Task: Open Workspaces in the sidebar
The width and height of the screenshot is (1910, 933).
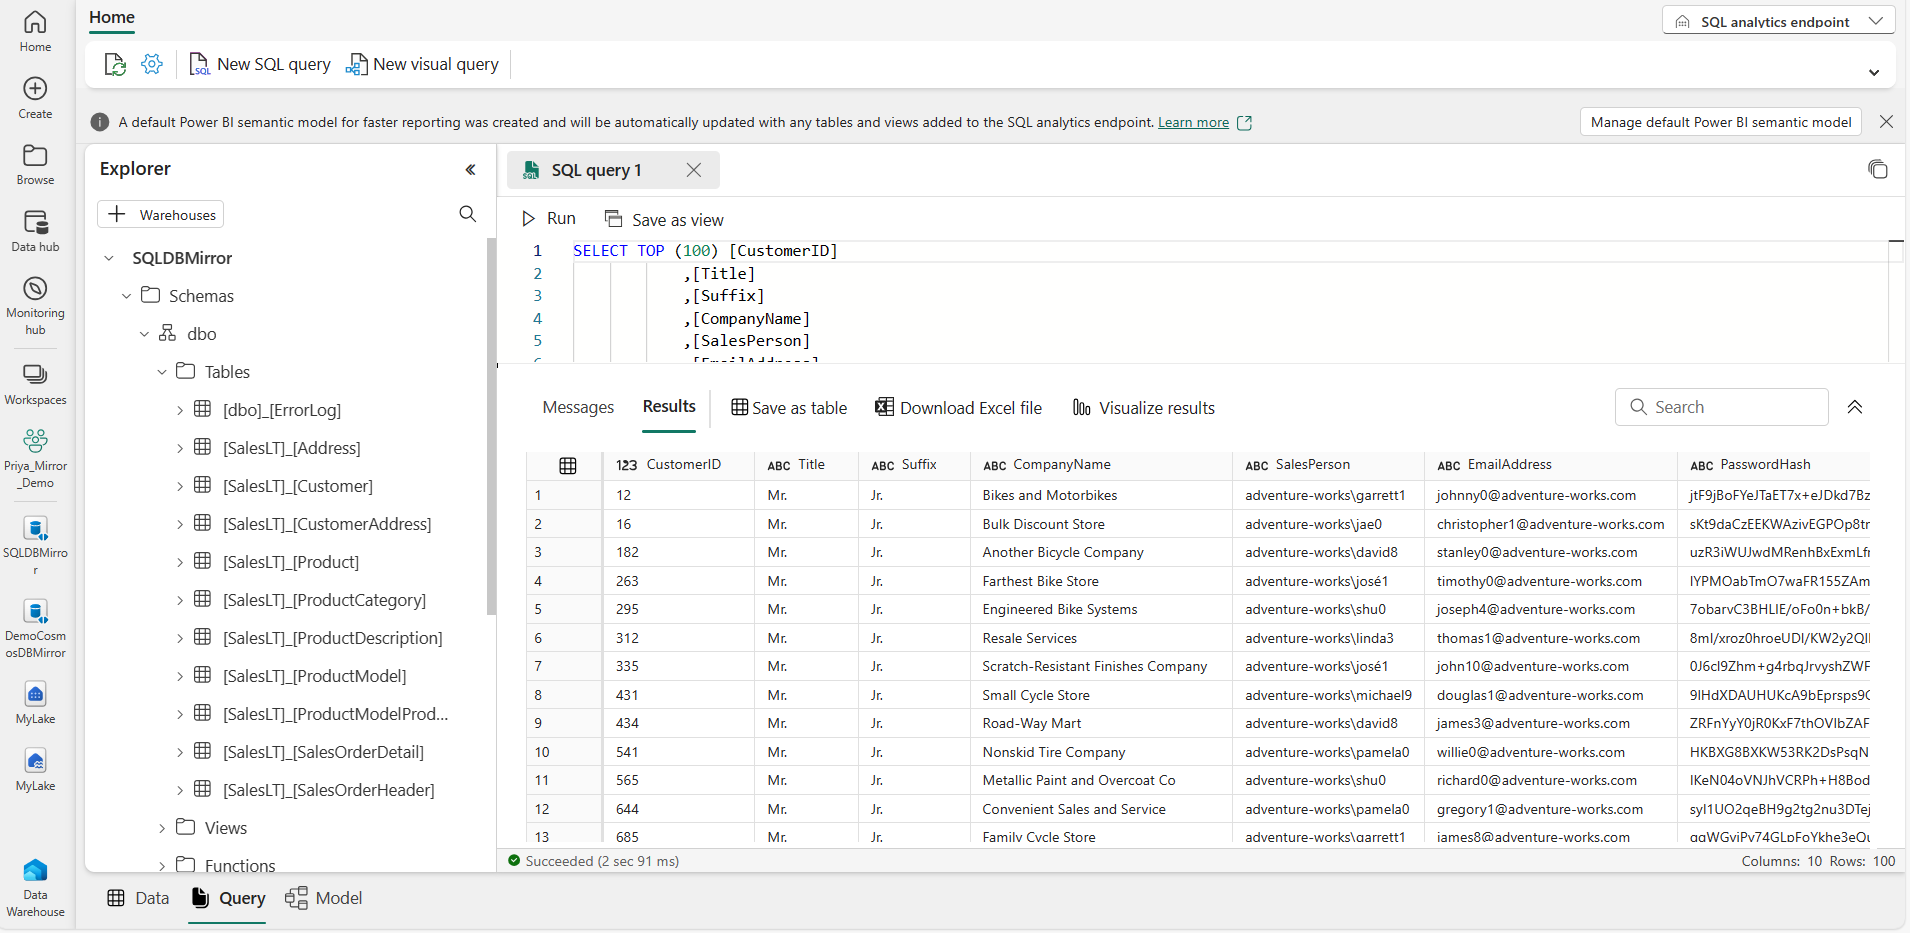Action: 35,385
